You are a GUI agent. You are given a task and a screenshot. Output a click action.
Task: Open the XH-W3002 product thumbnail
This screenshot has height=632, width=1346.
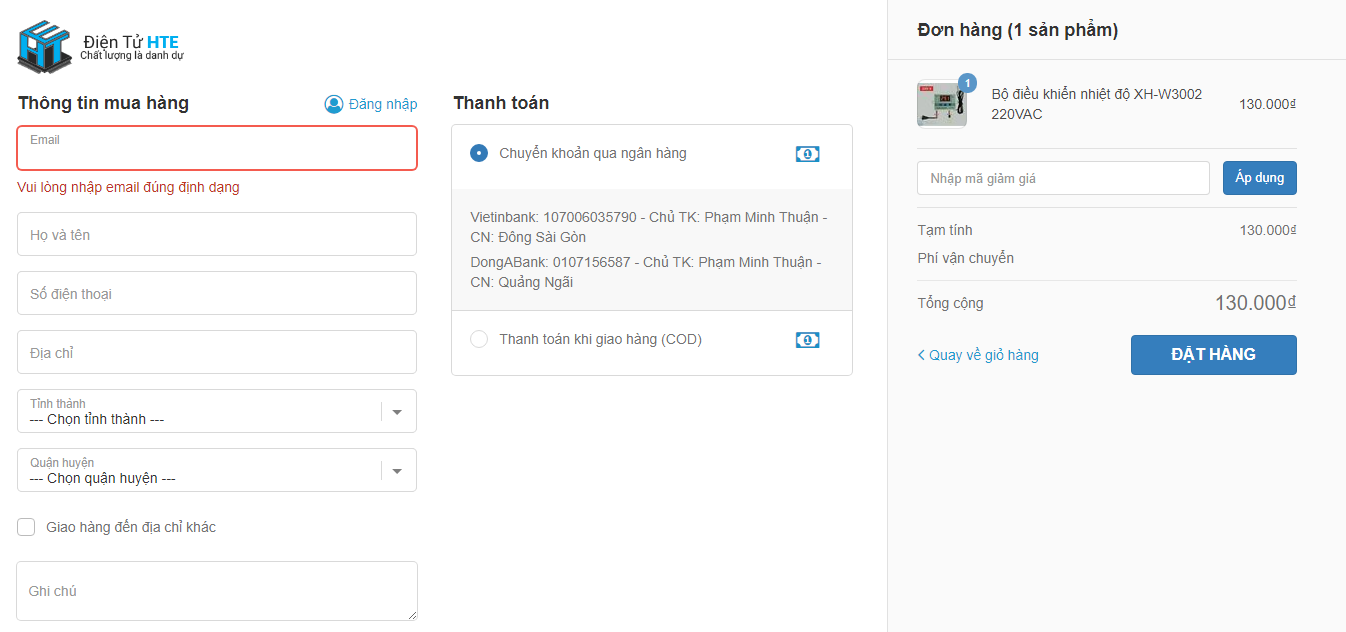point(941,104)
